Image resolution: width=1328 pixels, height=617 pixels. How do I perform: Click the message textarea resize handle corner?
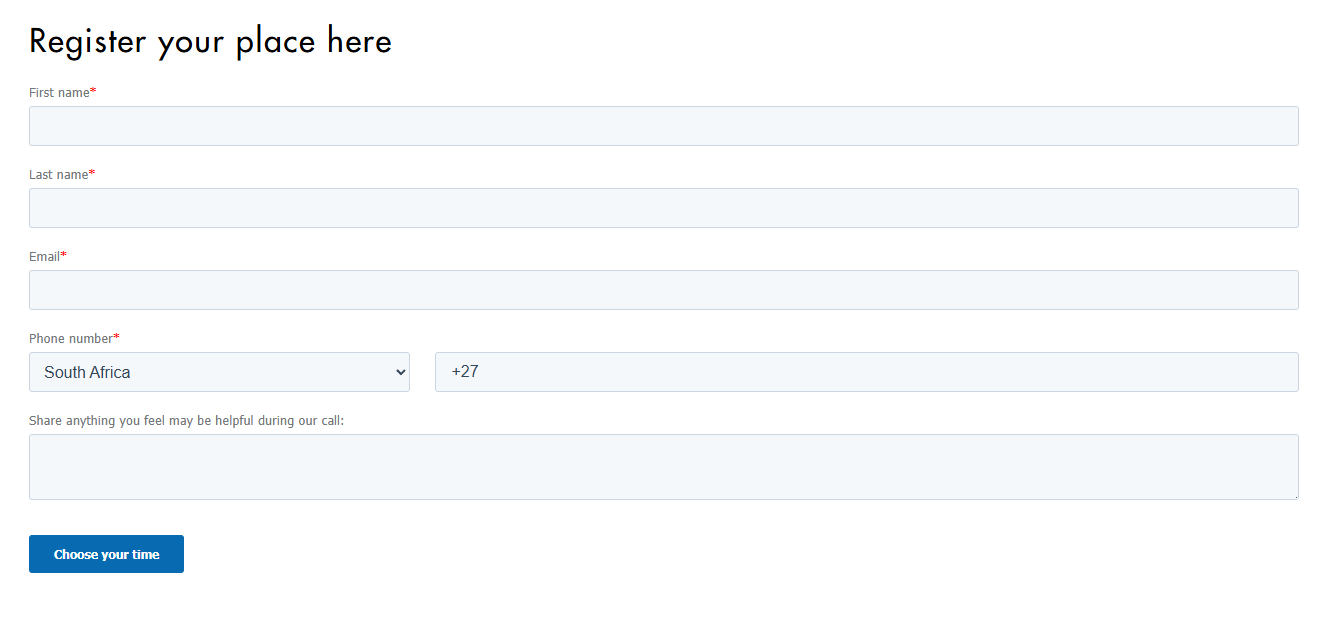(x=1294, y=495)
